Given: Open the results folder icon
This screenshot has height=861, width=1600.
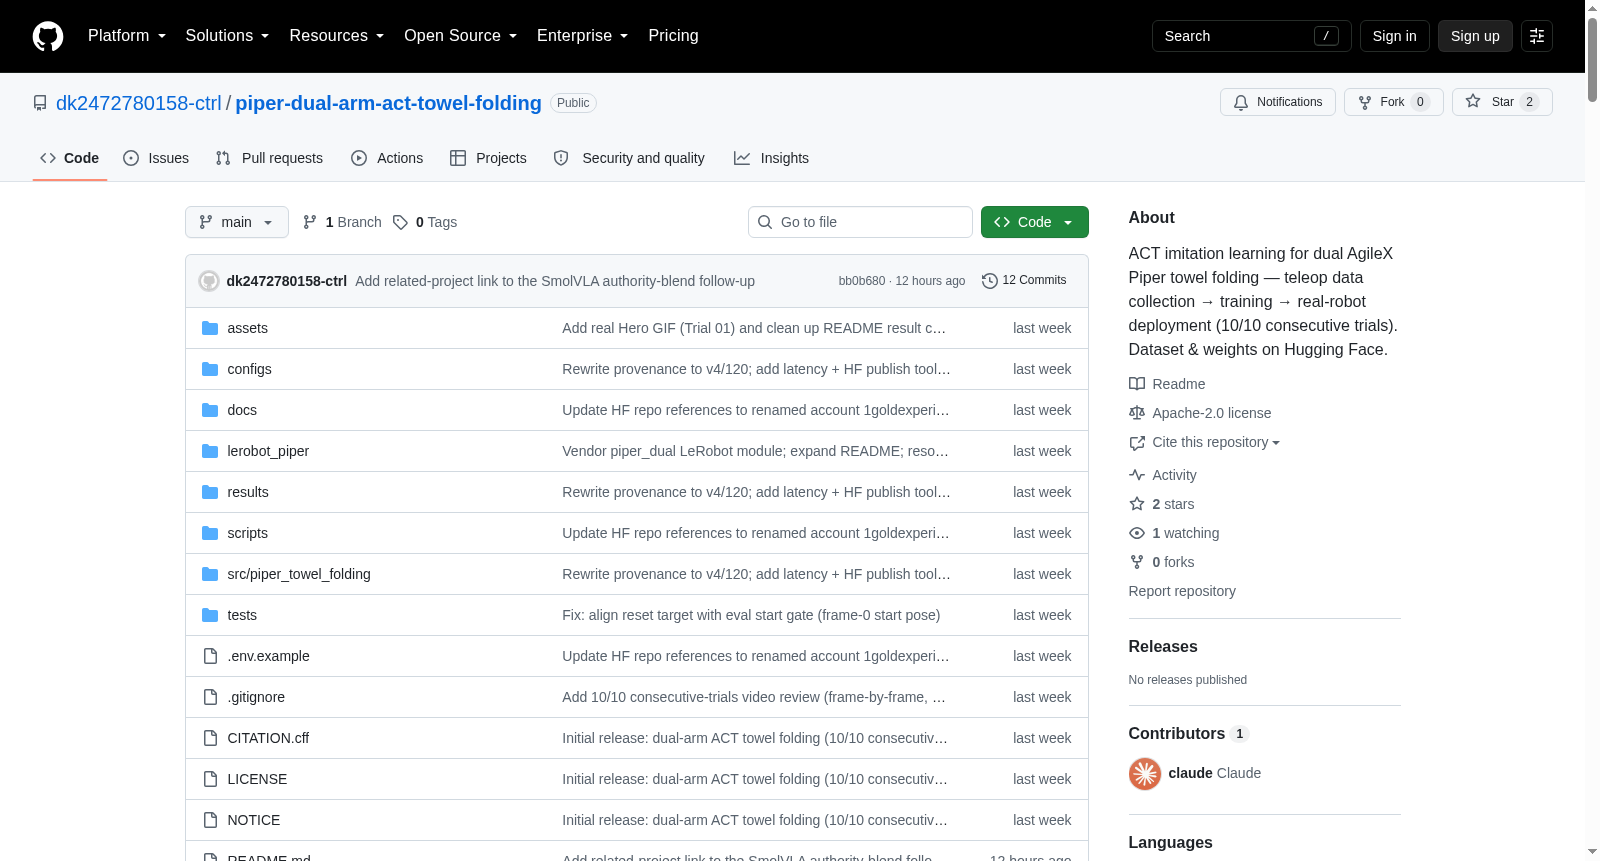Looking at the screenshot, I should pos(210,492).
